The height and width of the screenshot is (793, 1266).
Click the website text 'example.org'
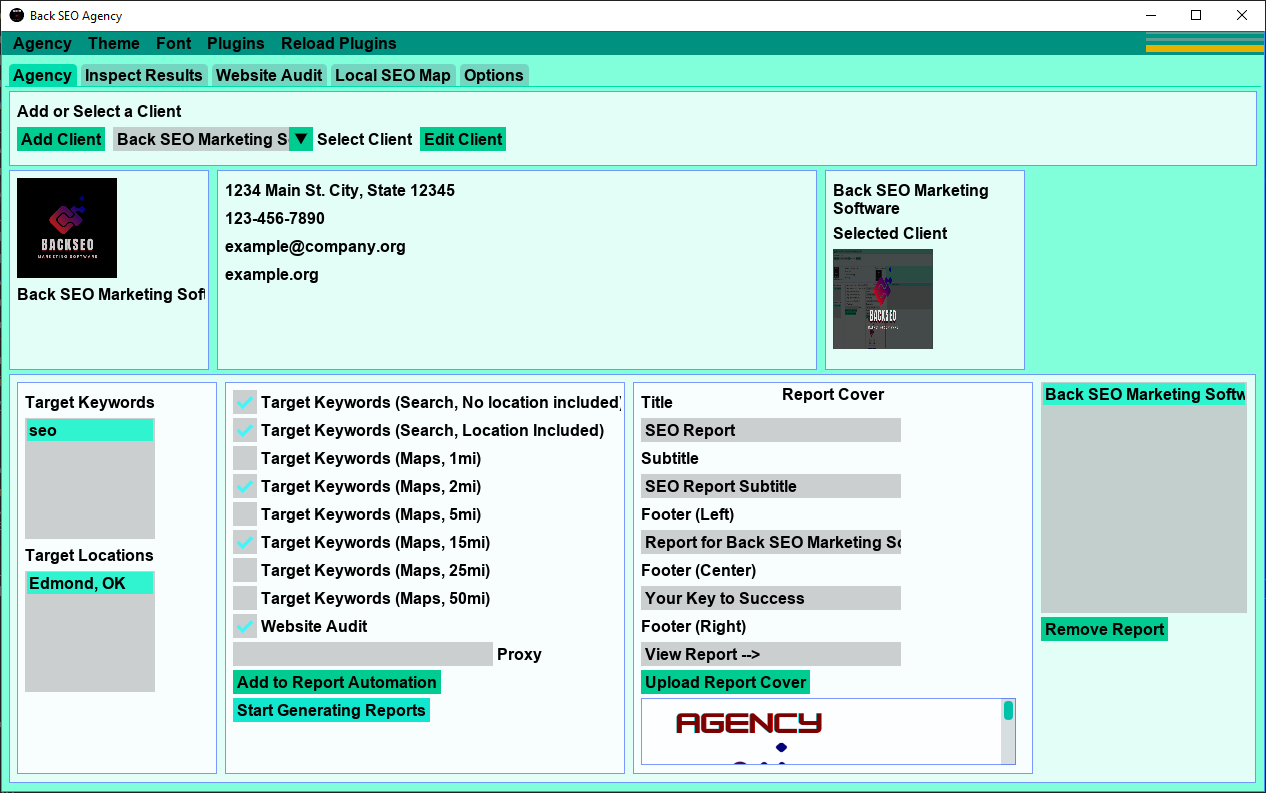272,274
